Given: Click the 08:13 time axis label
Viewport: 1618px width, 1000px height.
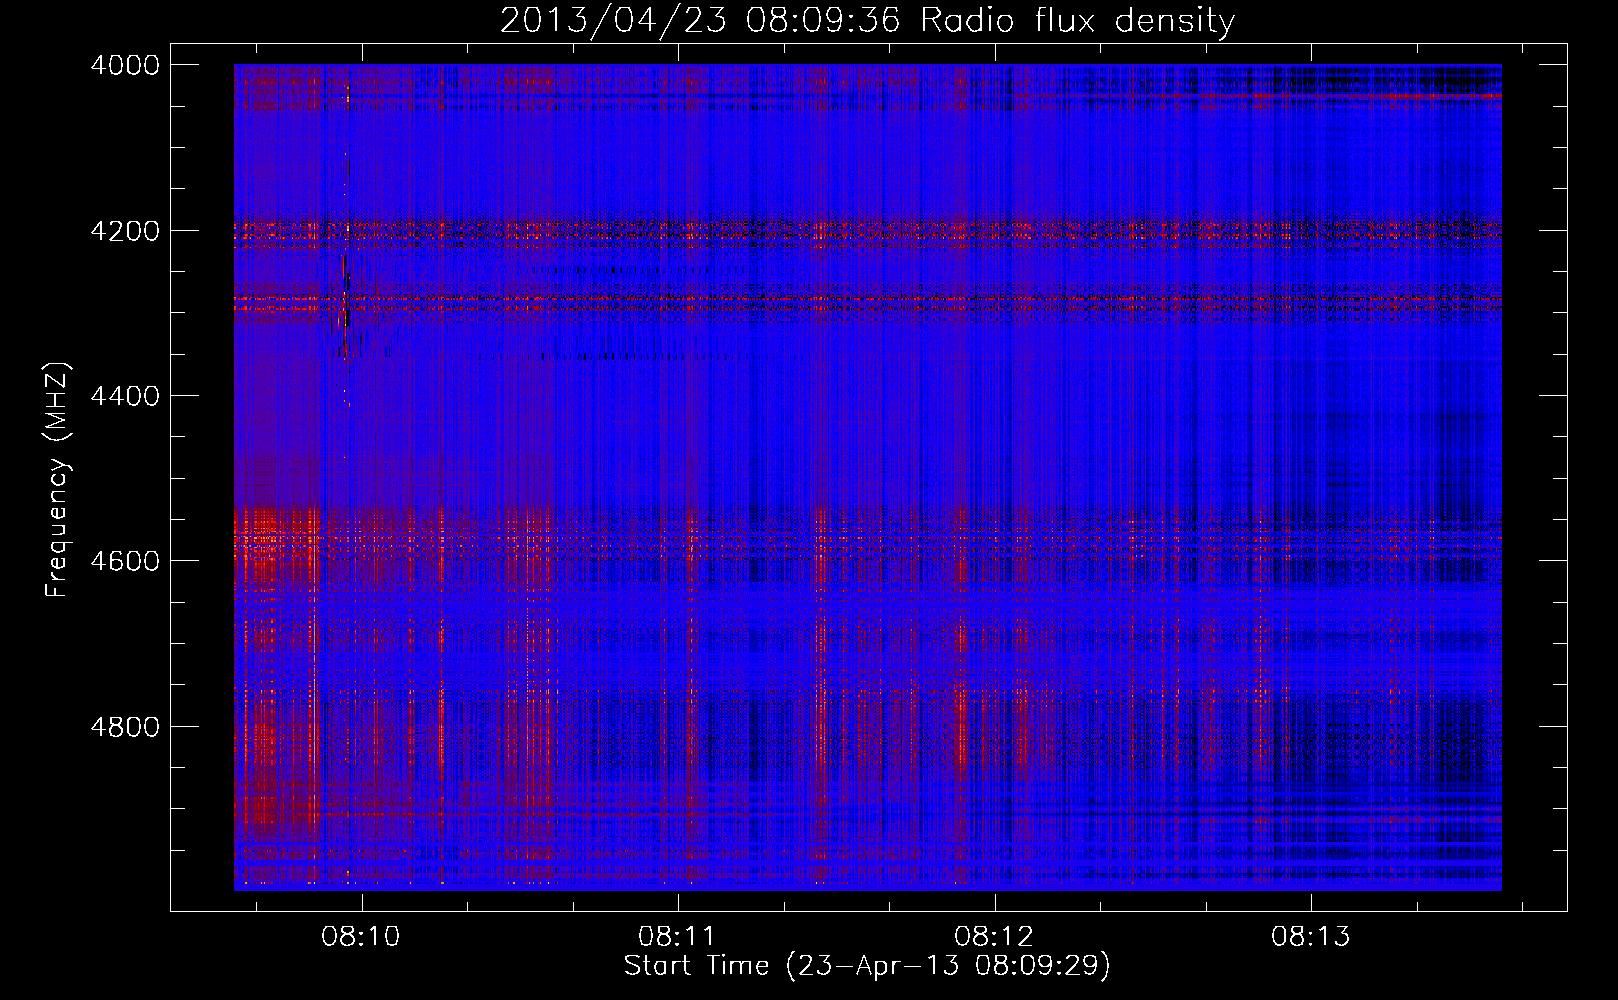Looking at the screenshot, I should pos(1311,937).
